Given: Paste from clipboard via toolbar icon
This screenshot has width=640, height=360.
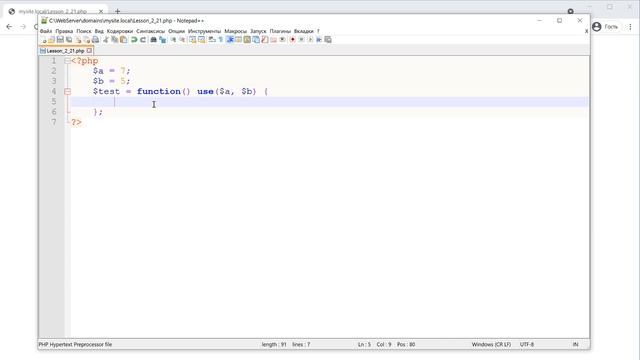Looking at the screenshot, I should coord(123,40).
